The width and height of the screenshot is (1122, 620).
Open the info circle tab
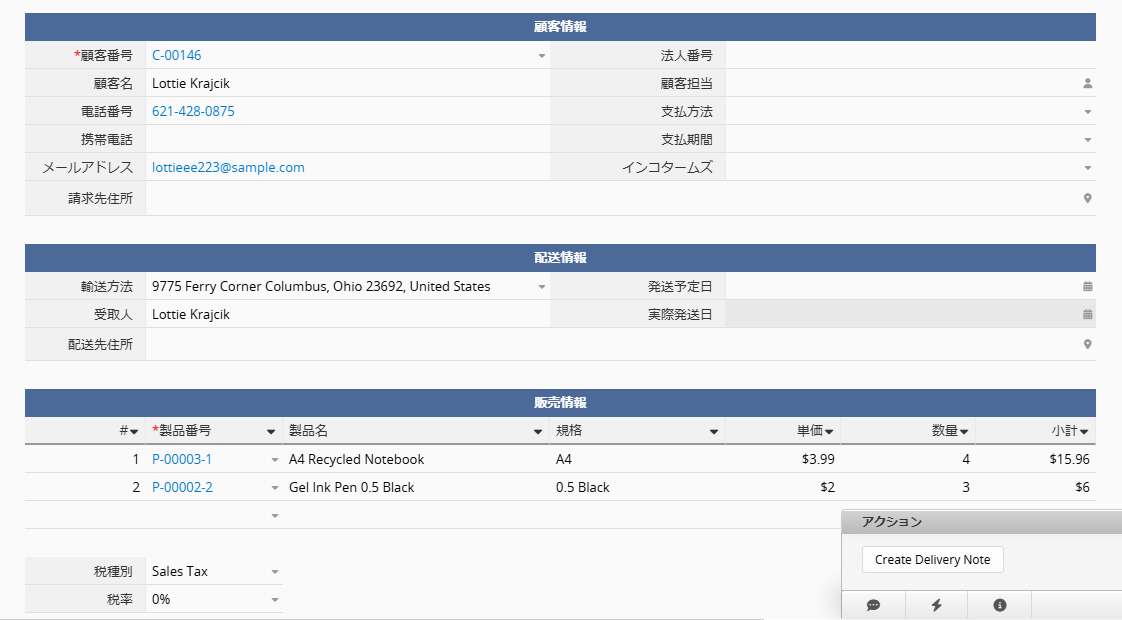coord(999,605)
